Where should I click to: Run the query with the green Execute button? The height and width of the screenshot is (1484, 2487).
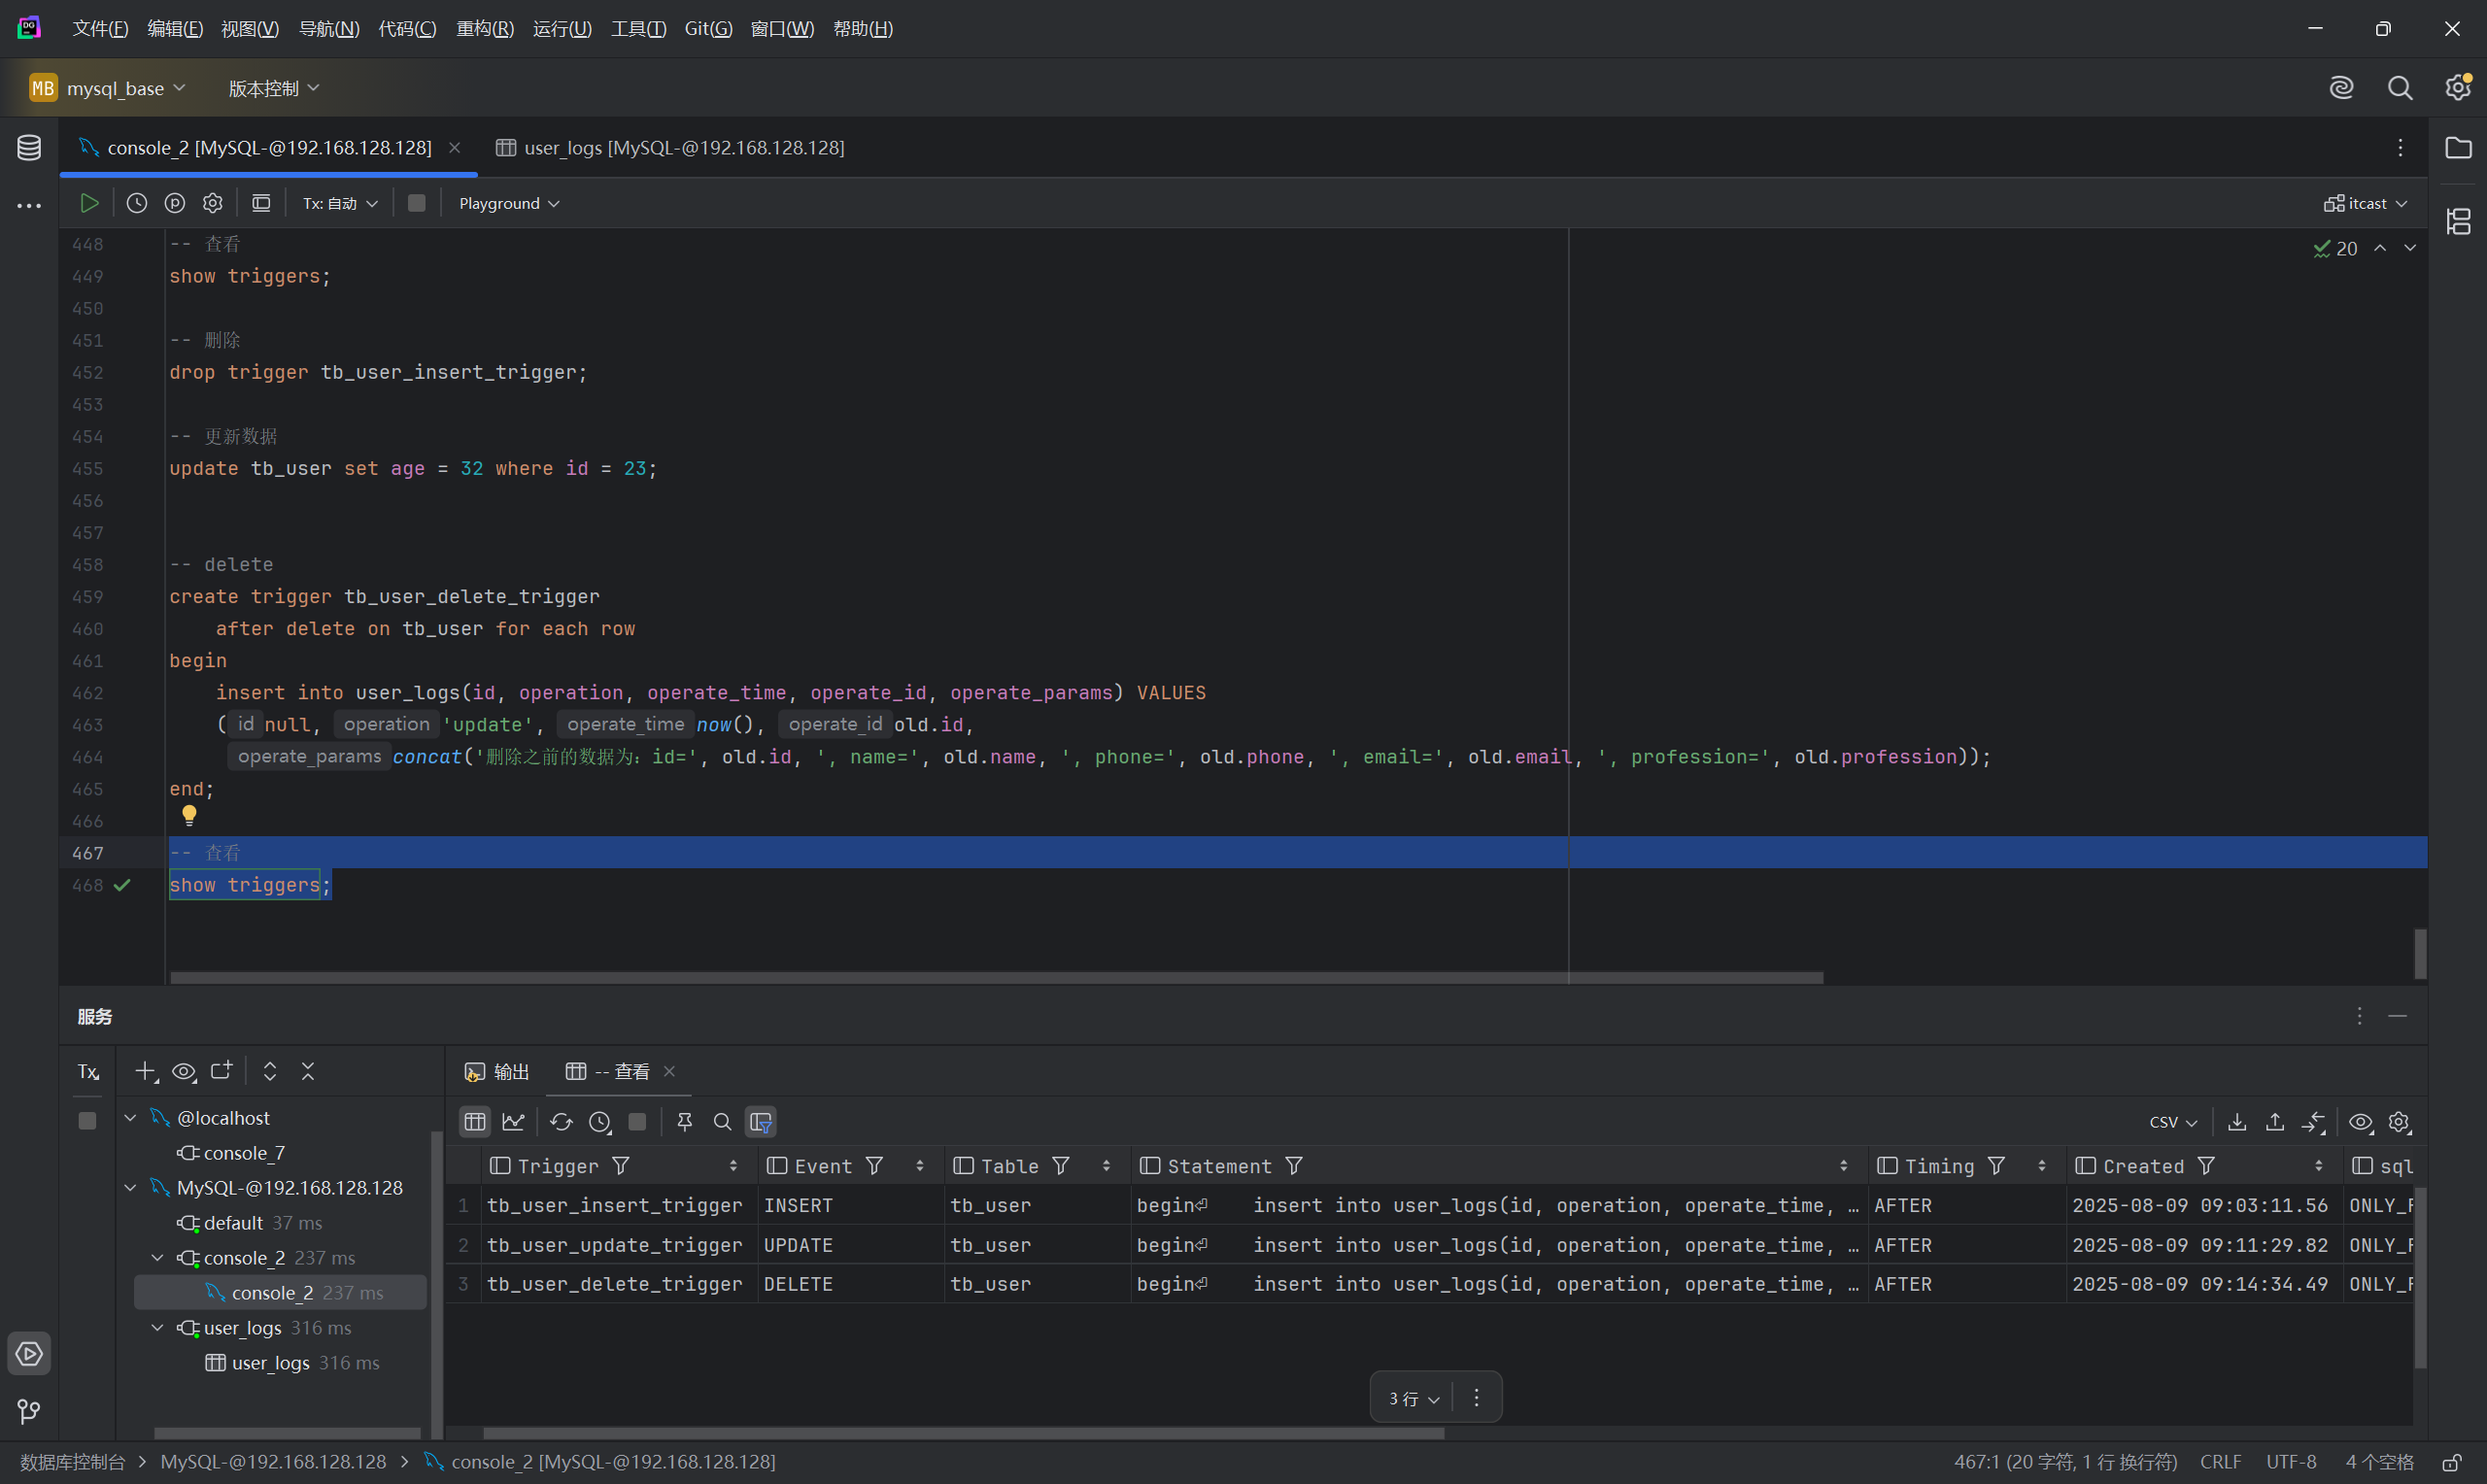89,203
